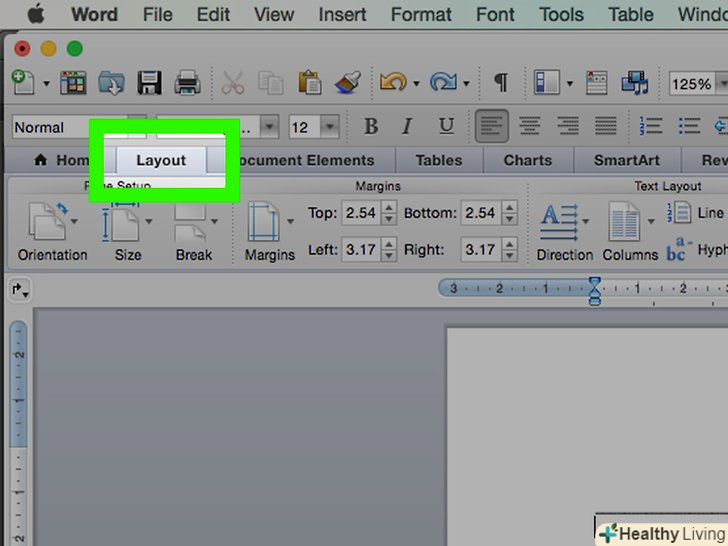Open the Toolbox icon
The height and width of the screenshot is (546, 728).
click(x=597, y=83)
